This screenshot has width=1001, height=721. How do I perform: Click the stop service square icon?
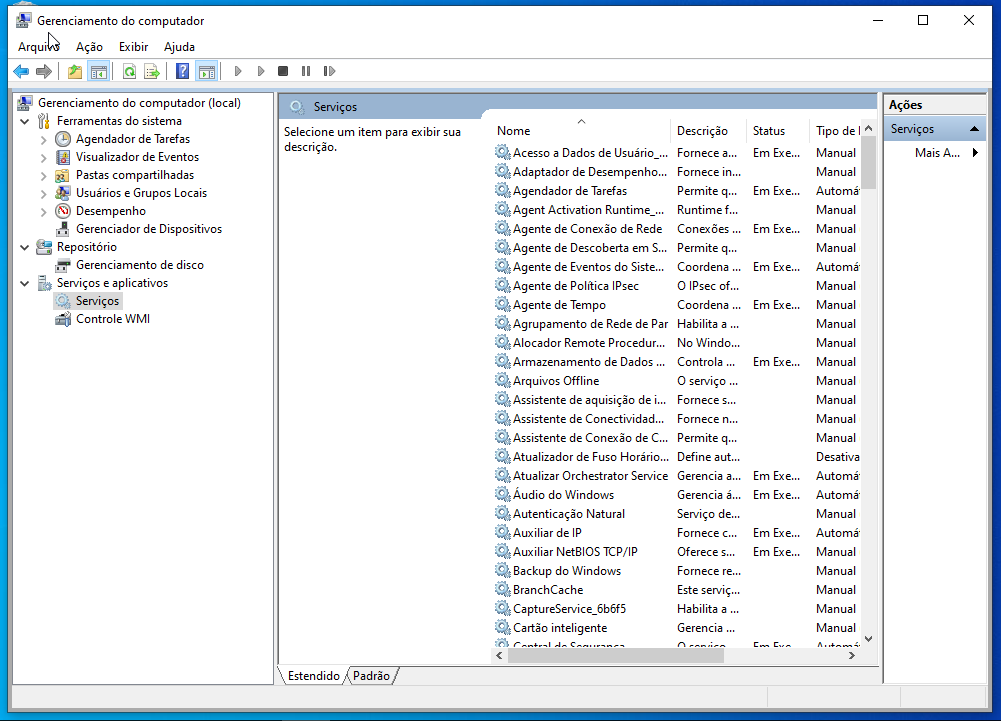[283, 71]
